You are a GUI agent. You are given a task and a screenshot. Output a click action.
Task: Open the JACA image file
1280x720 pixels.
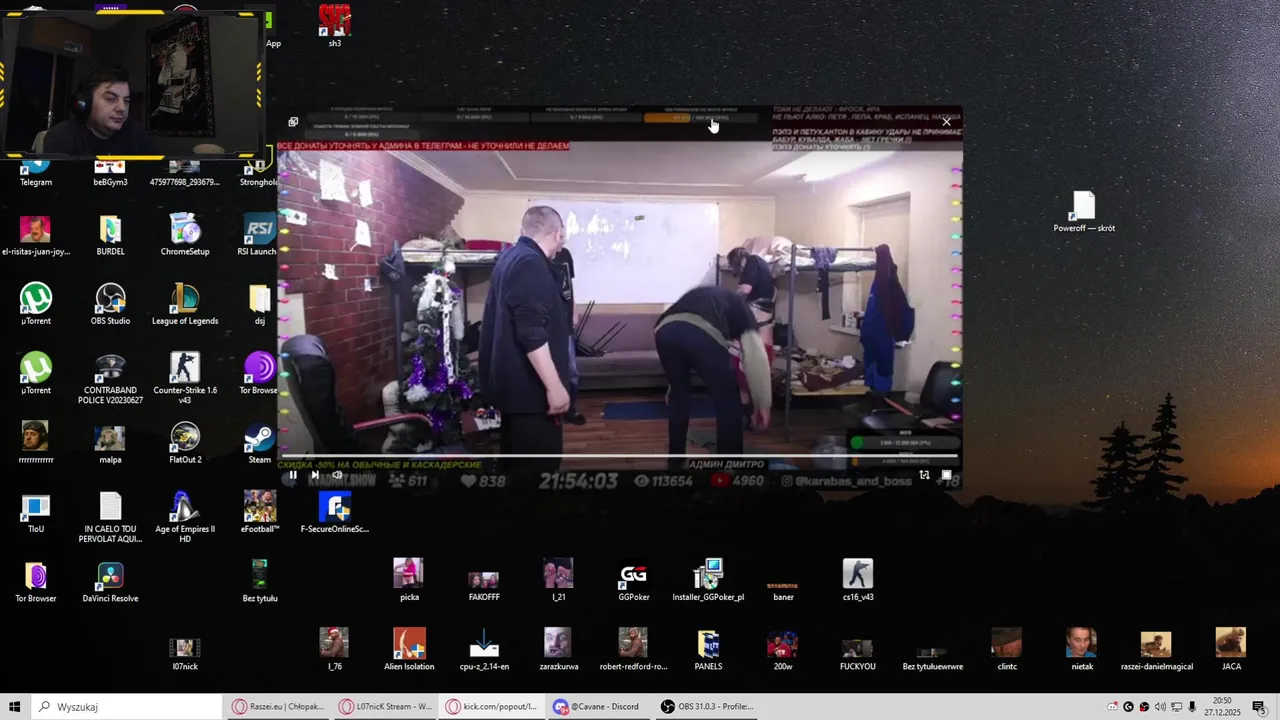pos(1231,650)
